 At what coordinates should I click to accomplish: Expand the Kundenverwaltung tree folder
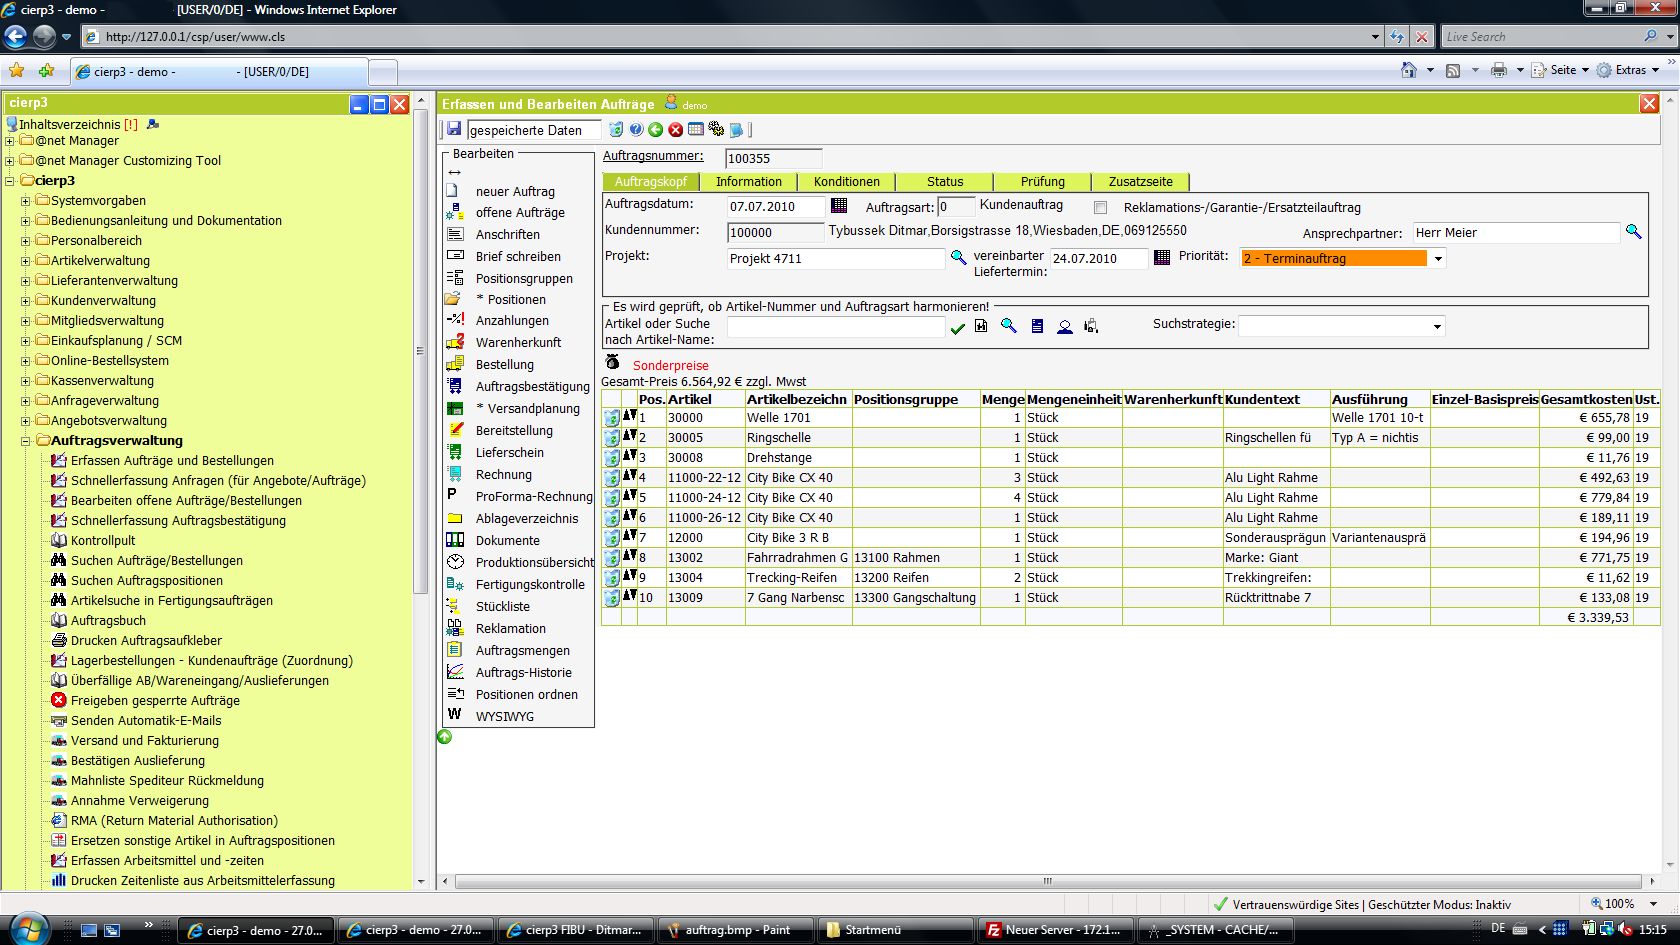pyautogui.click(x=26, y=301)
